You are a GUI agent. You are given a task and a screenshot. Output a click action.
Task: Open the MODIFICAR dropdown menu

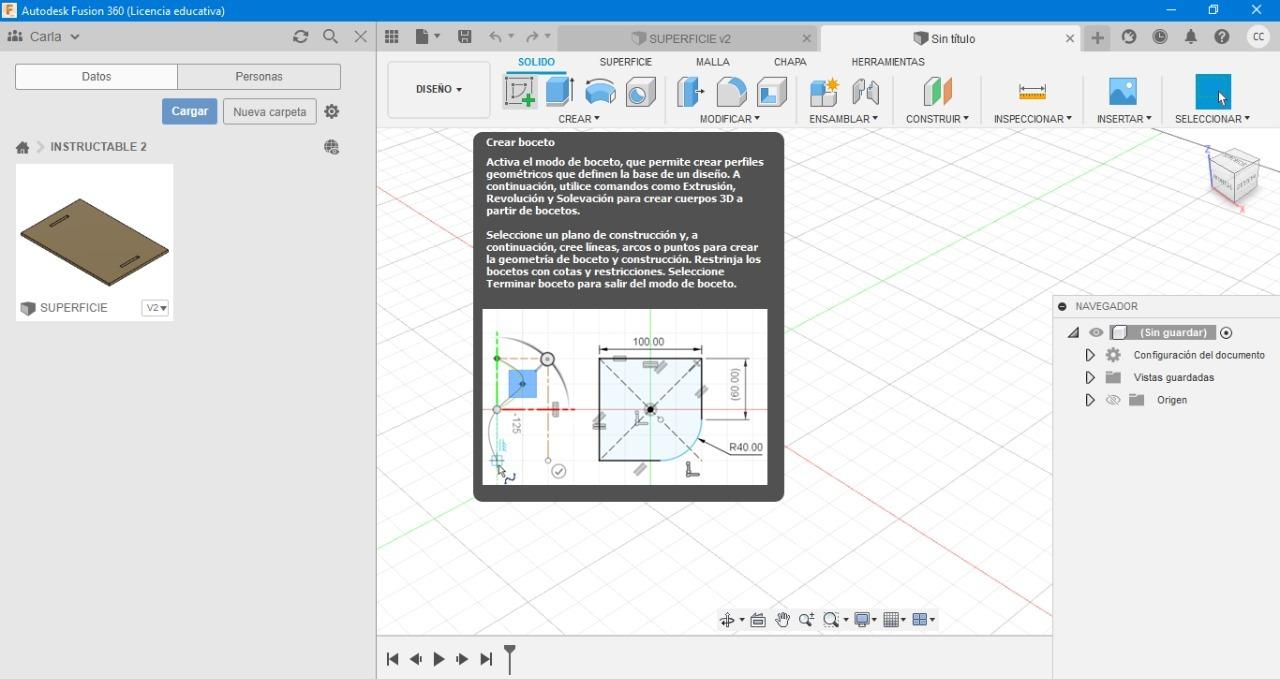[x=729, y=119]
